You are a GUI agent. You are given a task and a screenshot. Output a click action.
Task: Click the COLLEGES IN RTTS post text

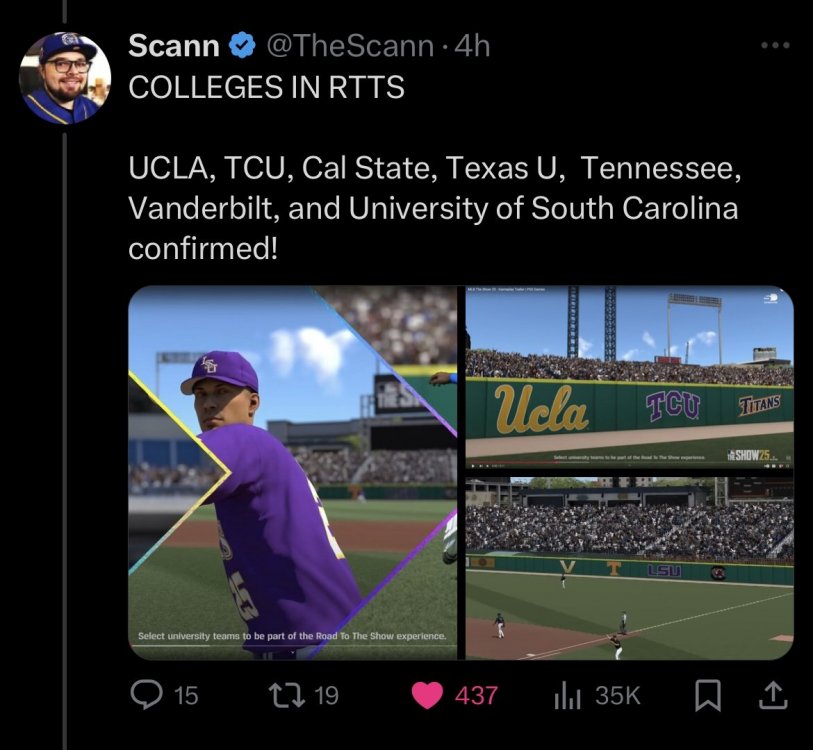pyautogui.click(x=266, y=88)
